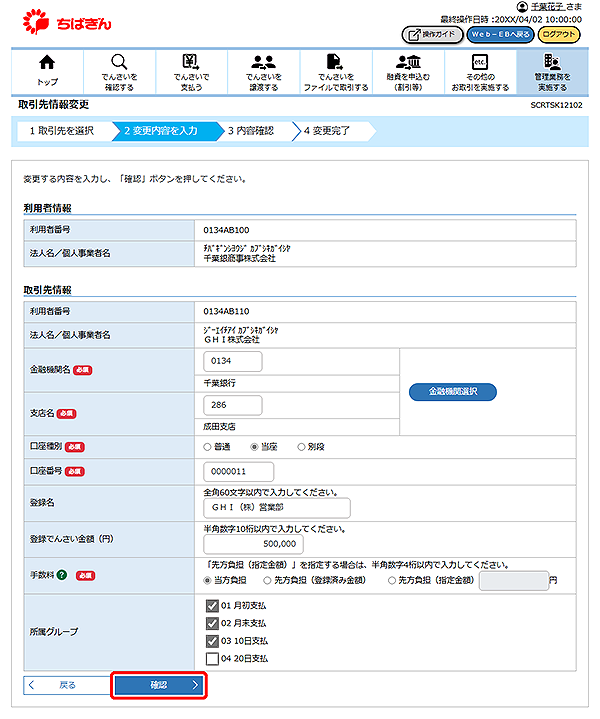The height and width of the screenshot is (719, 600).
Task: Open でんさいで支払う menu
Action: pyautogui.click(x=191, y=72)
